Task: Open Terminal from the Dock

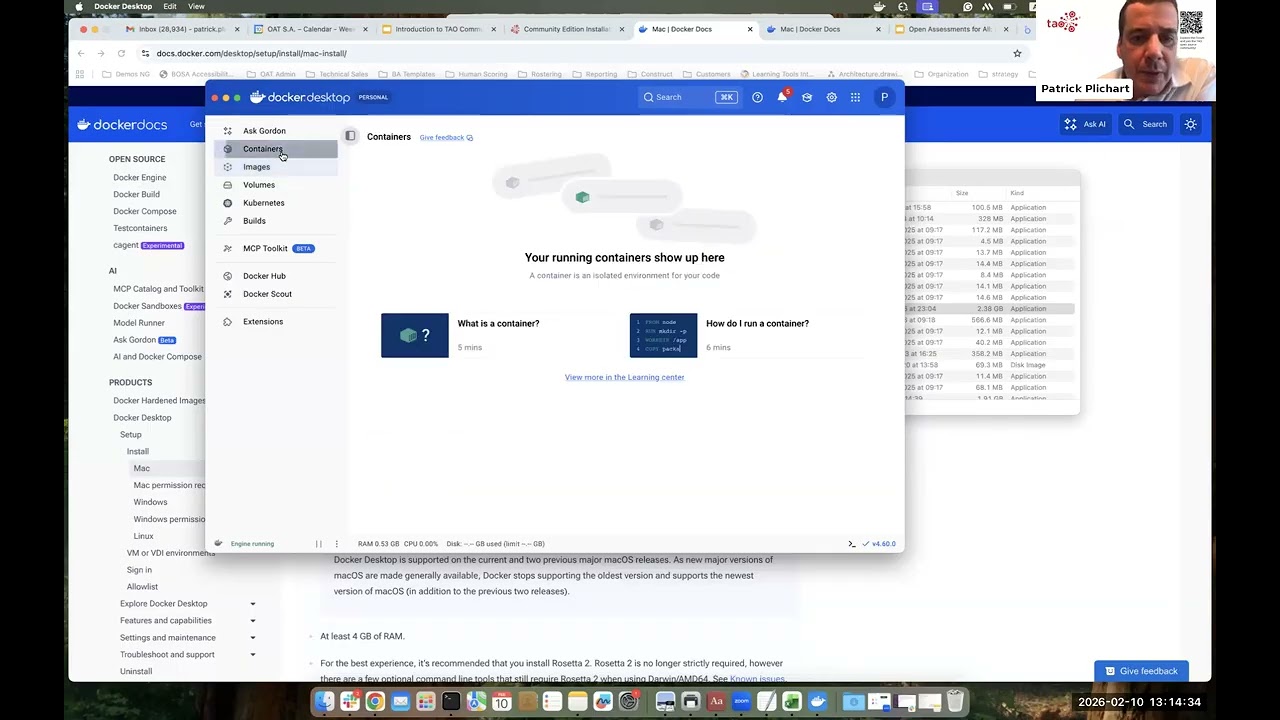Action: point(451,702)
